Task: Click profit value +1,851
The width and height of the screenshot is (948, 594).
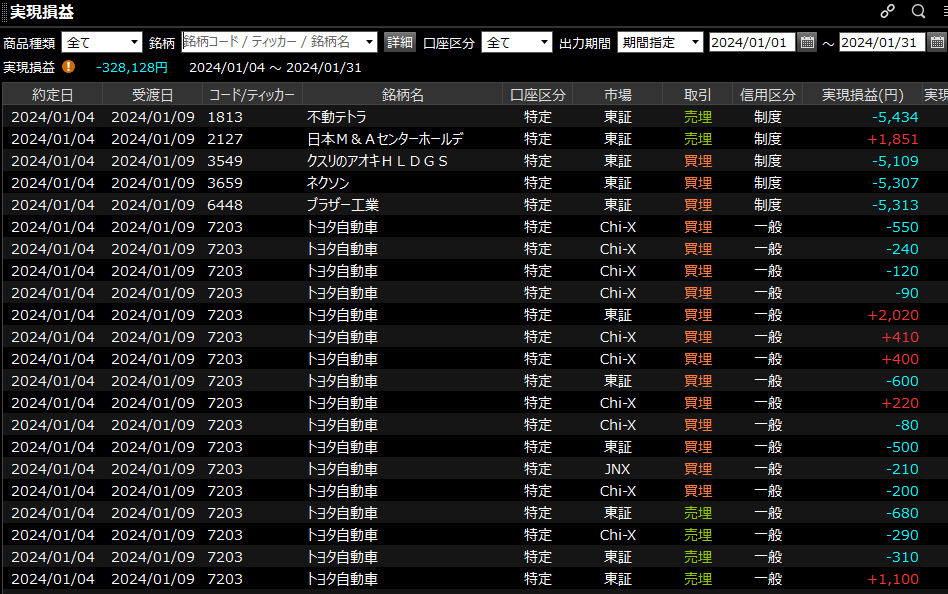Action: pyautogui.click(x=893, y=139)
